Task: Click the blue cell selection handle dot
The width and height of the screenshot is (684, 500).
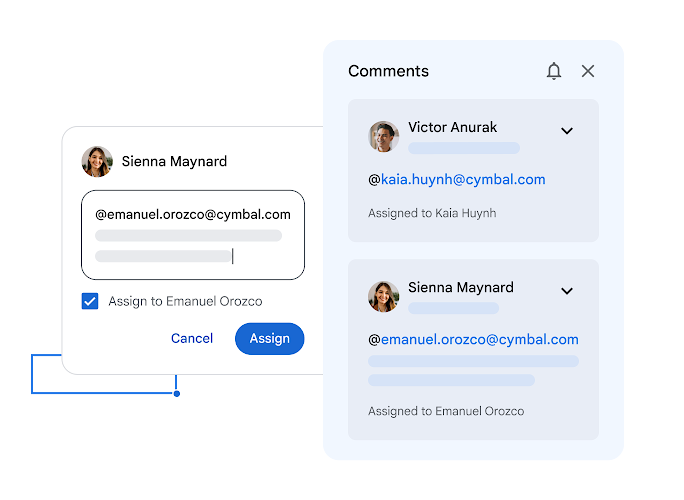Action: [177, 393]
